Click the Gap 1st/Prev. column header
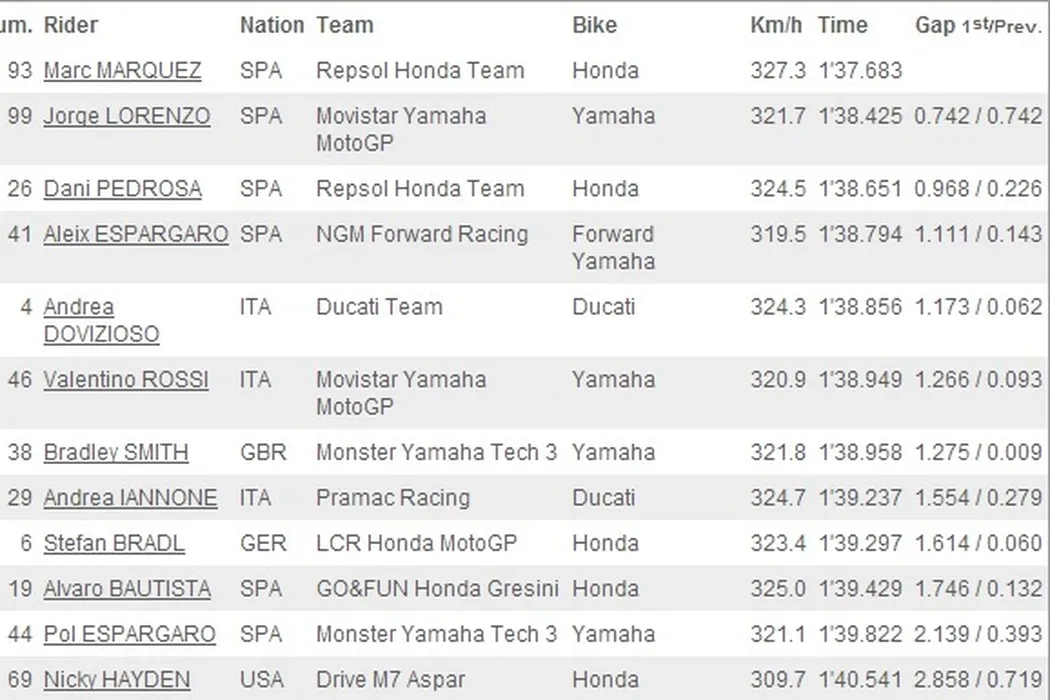1050x700 pixels. tap(978, 26)
